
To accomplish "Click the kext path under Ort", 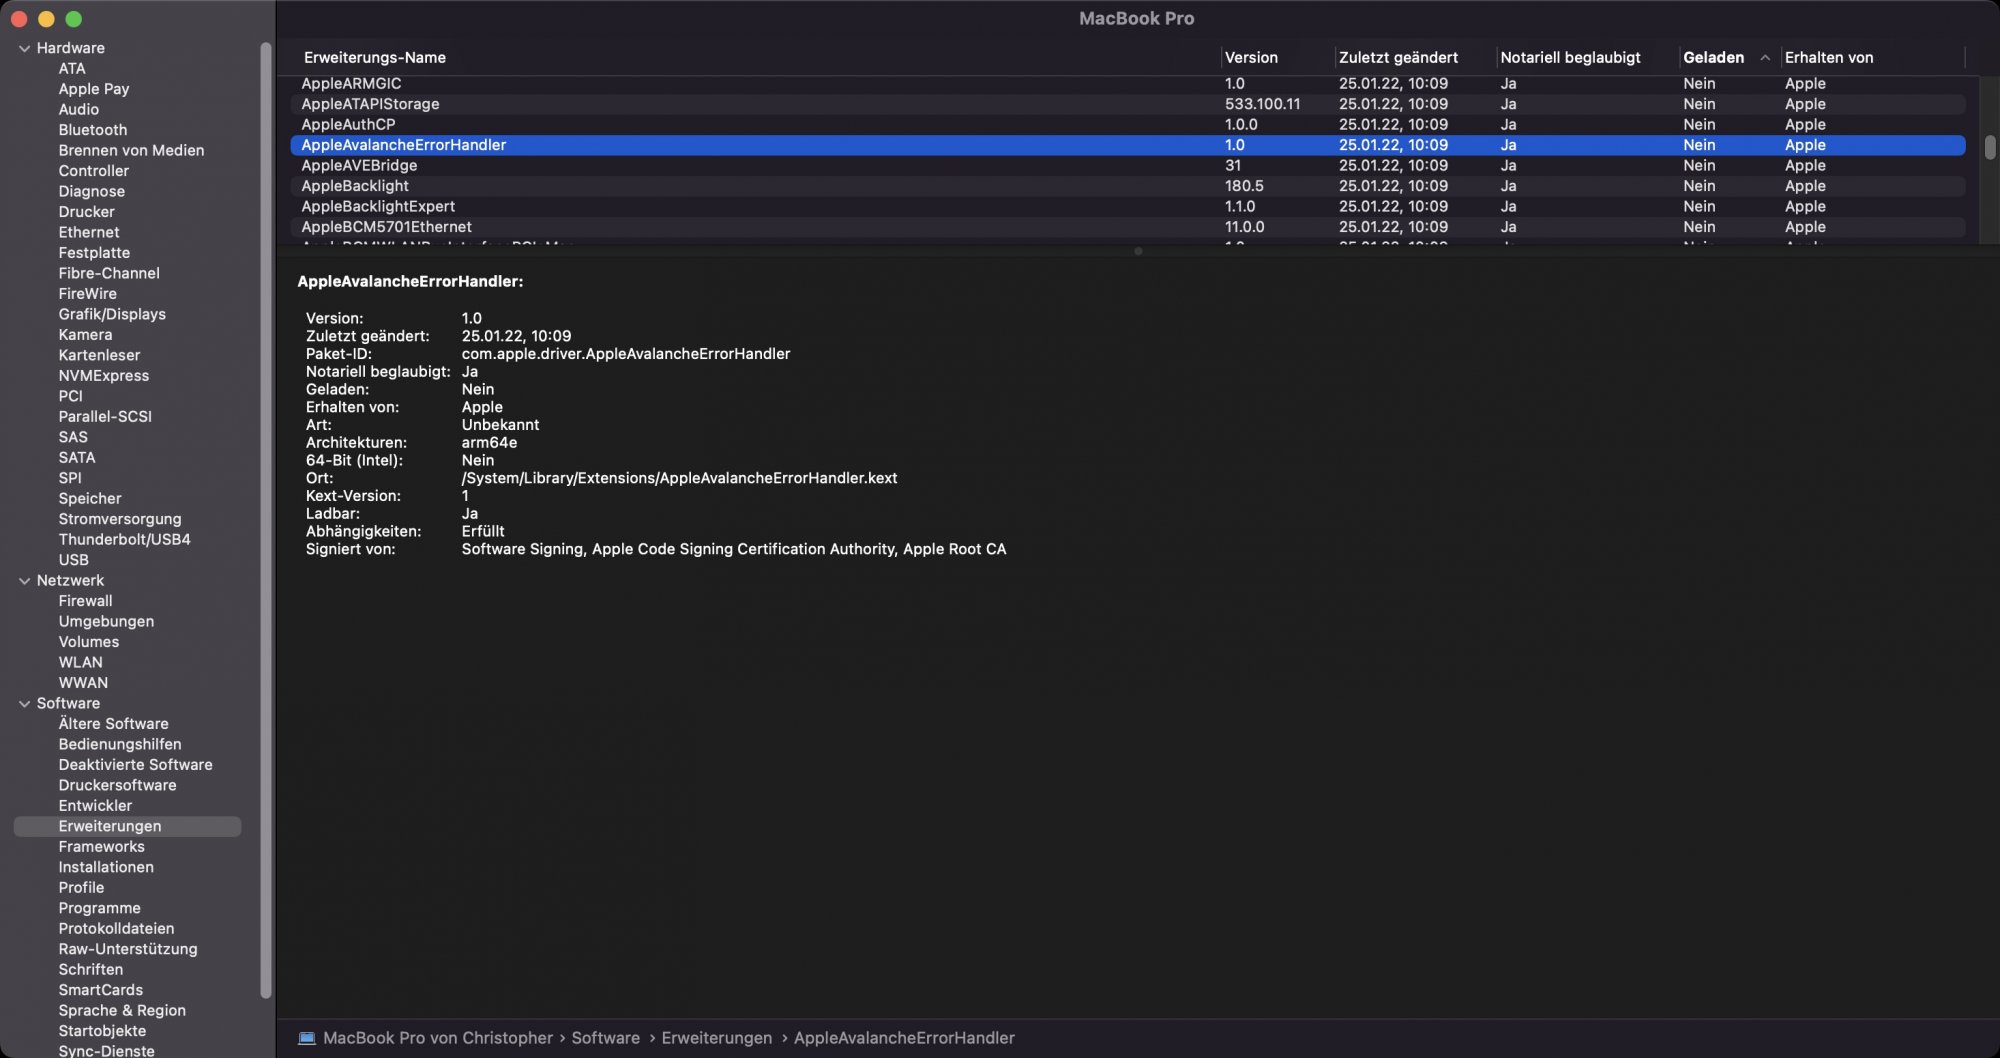I will tap(679, 479).
